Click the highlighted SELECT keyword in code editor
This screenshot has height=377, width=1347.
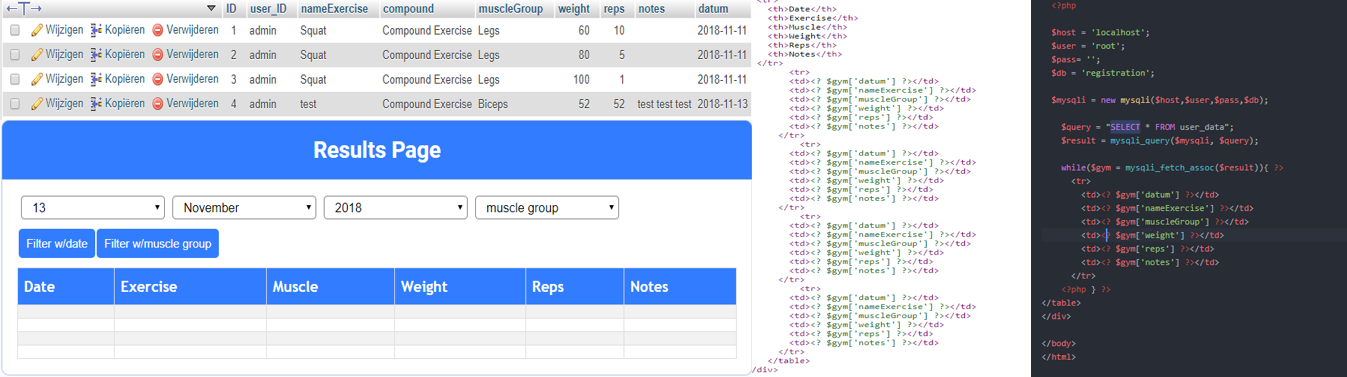coord(1124,127)
